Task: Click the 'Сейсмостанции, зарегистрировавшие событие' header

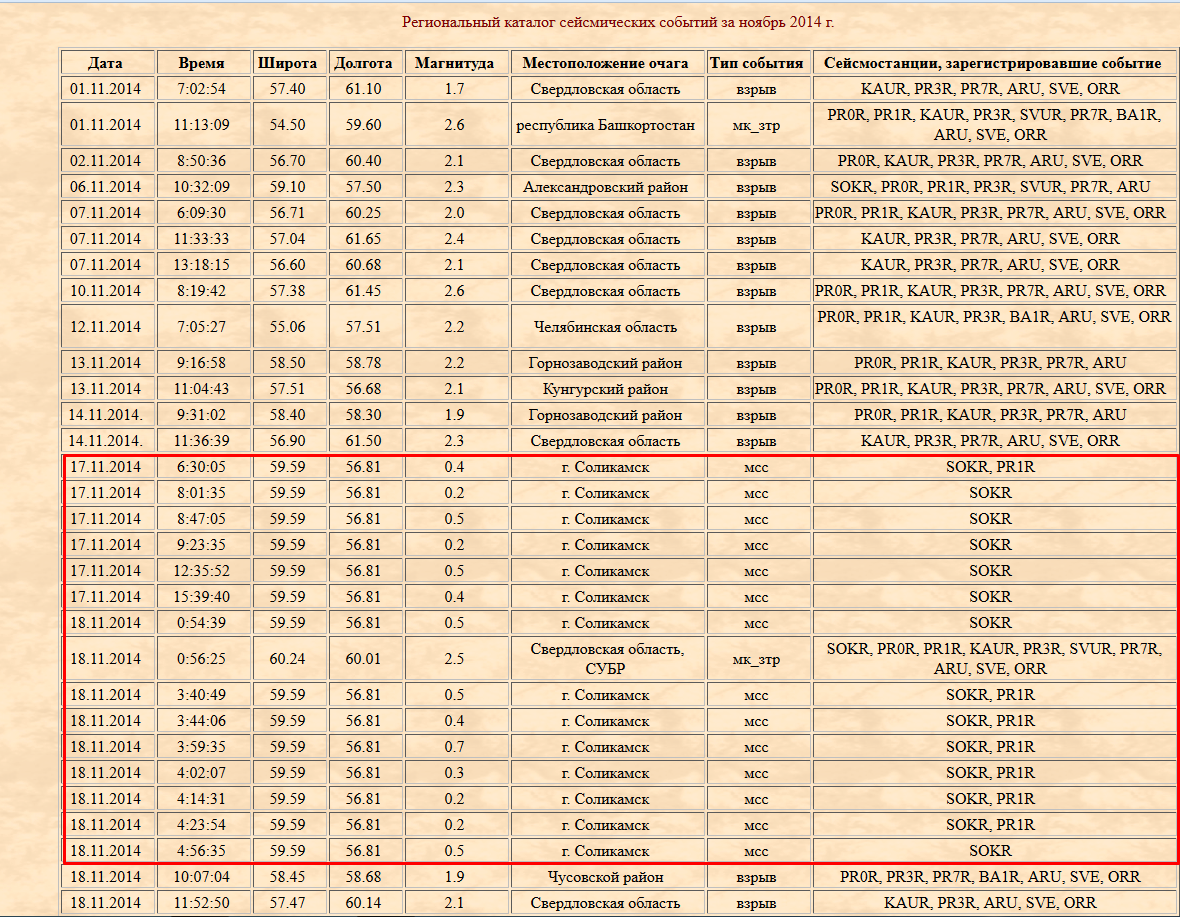Action: 992,63
